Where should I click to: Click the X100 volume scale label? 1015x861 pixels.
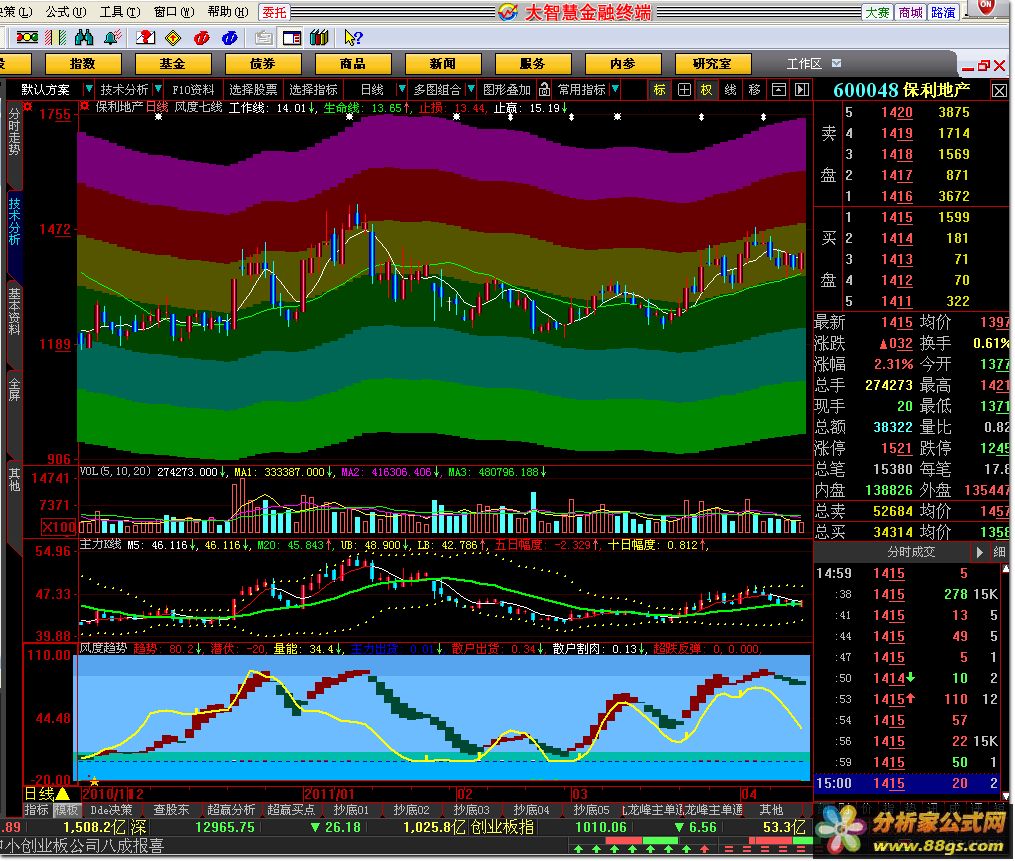58,527
